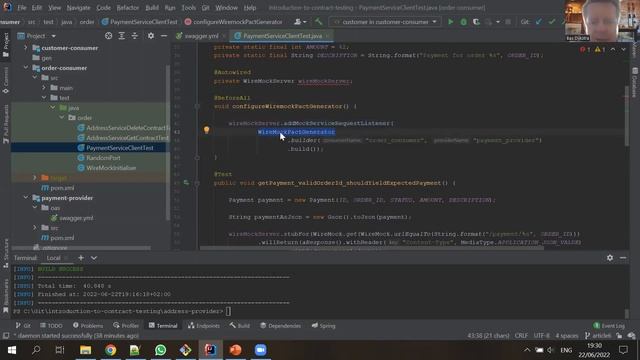Click Expand All icon in Project panel
The image size is (640, 360).
pyautogui.click(x=122, y=36)
